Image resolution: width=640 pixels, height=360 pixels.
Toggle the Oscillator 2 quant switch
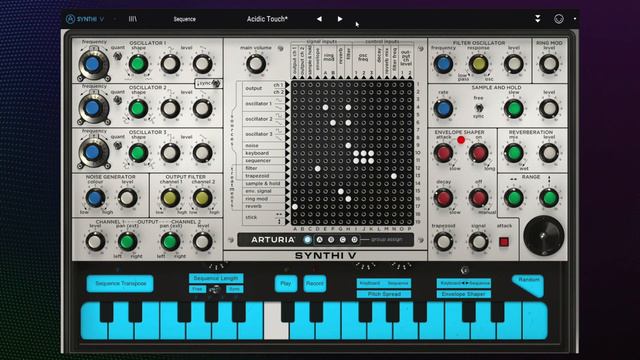click(x=118, y=100)
